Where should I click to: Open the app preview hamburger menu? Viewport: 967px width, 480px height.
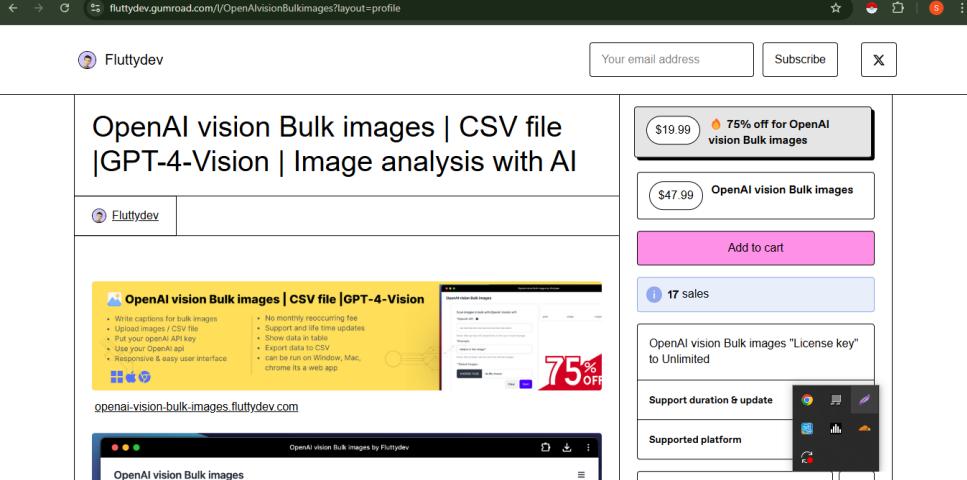click(582, 475)
